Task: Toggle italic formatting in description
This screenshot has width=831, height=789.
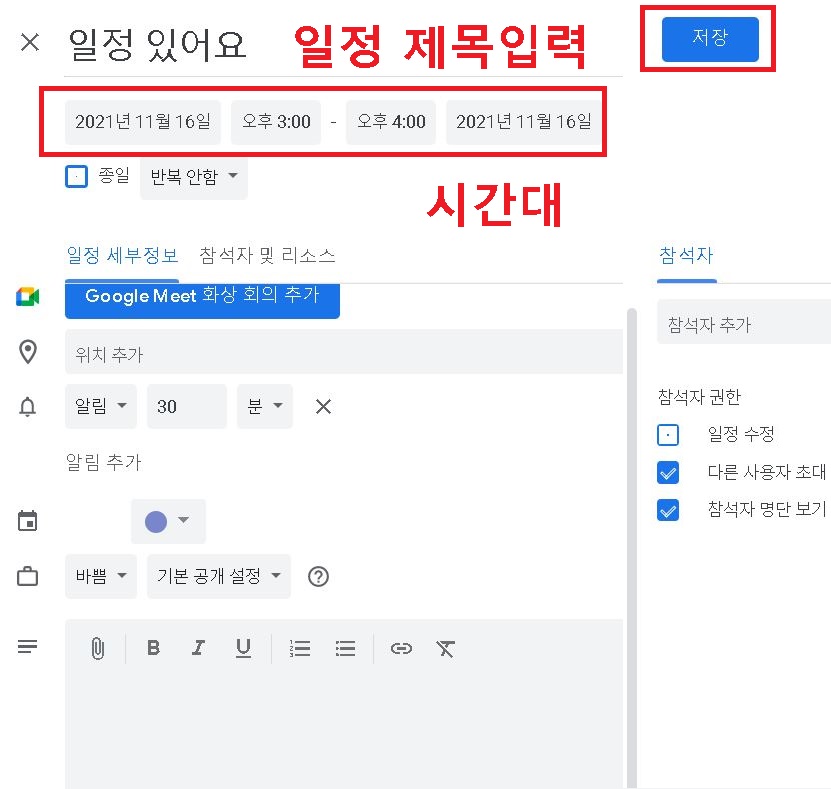Action: pos(198,648)
